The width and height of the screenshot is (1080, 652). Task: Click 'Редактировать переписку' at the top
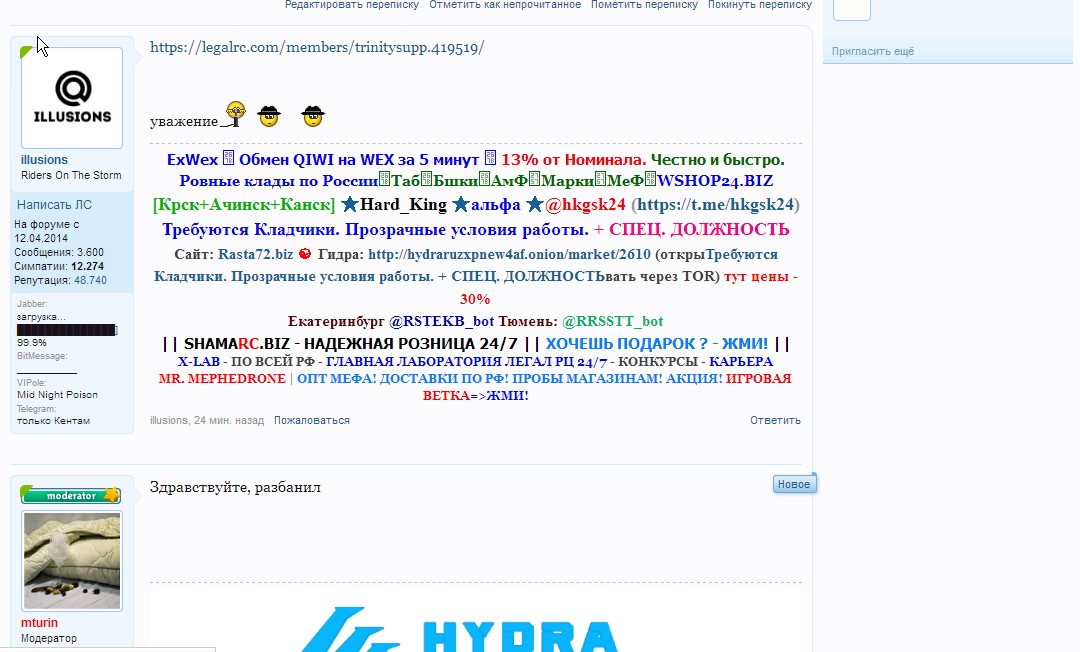click(352, 5)
